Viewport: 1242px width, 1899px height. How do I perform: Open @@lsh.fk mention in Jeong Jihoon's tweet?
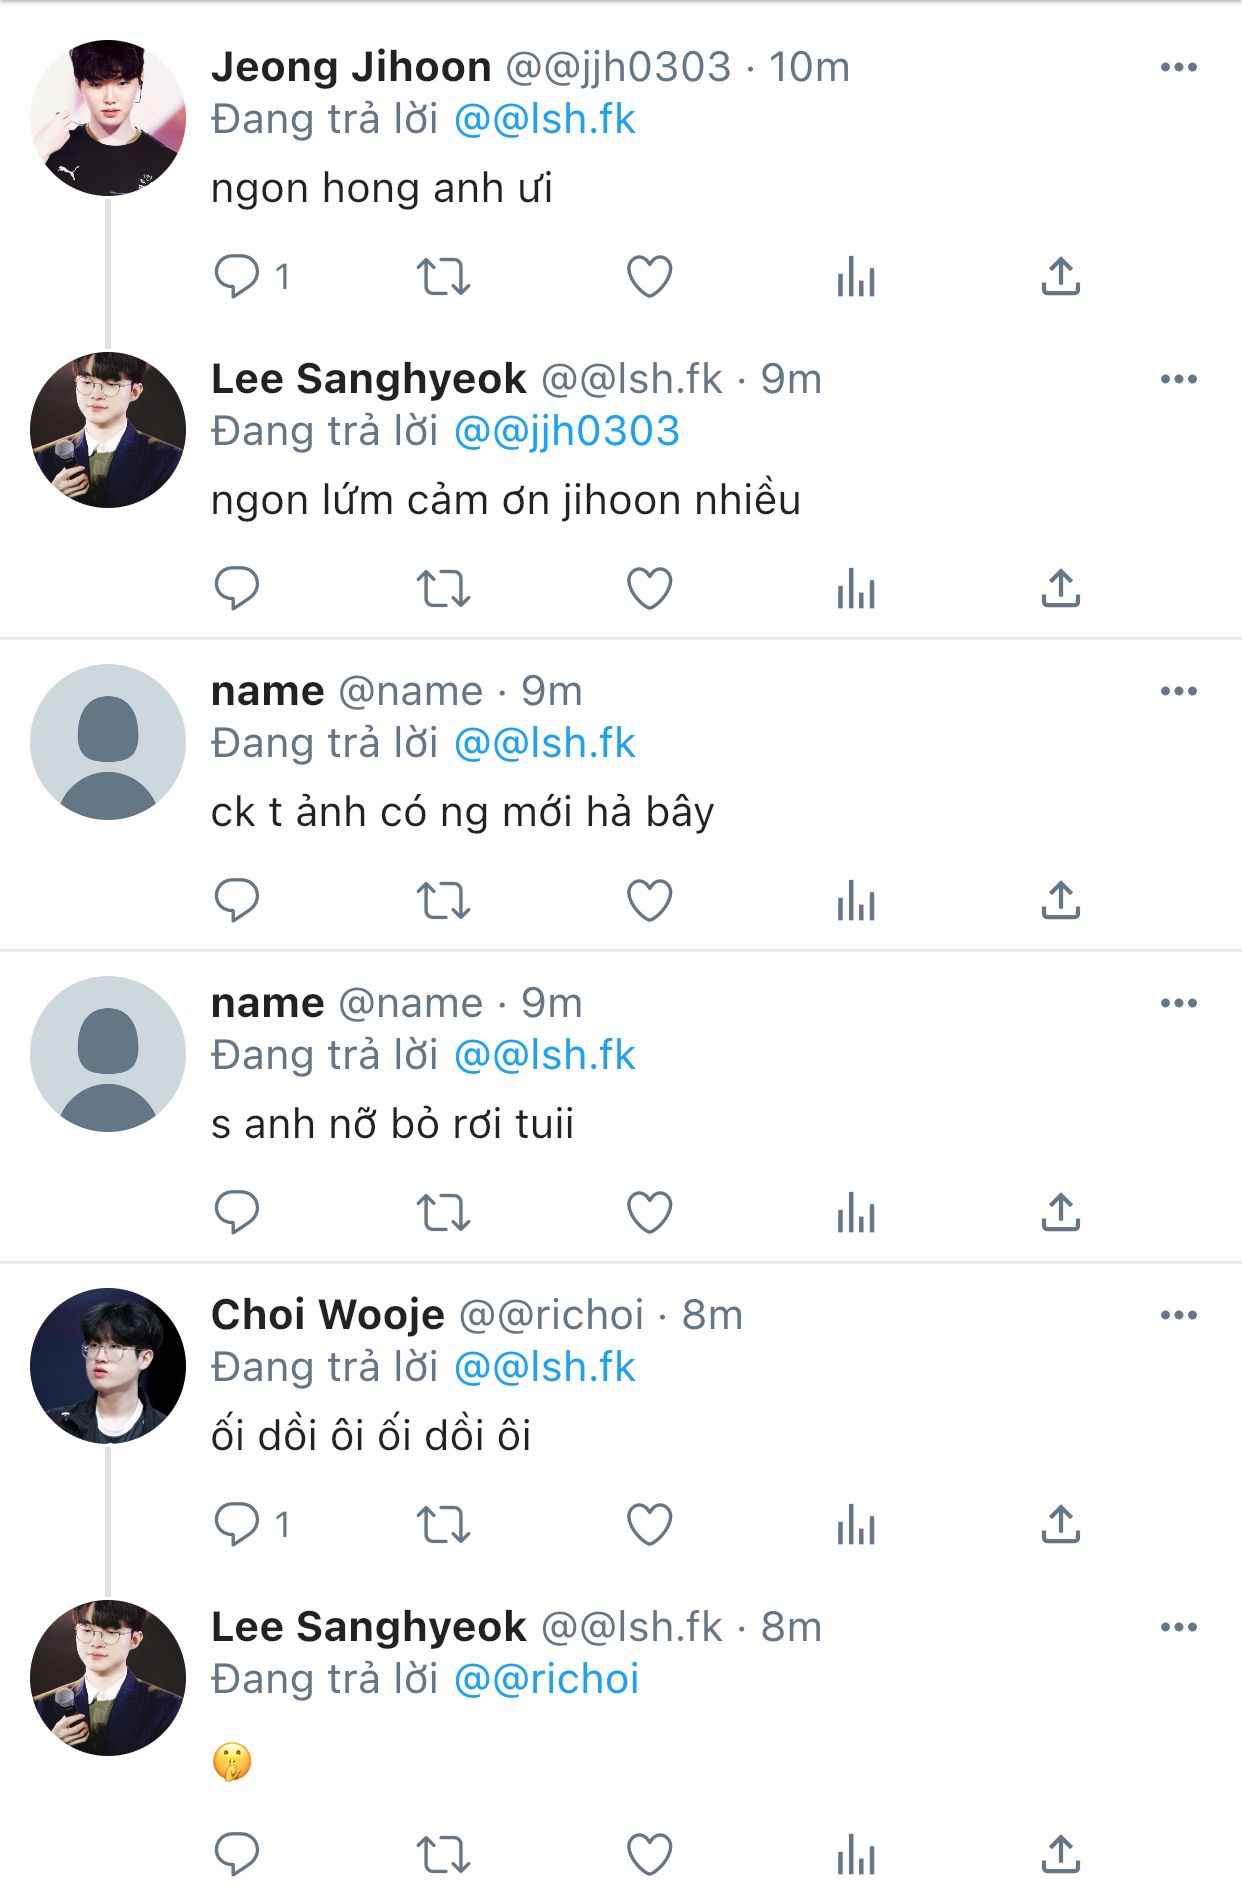pos(545,120)
